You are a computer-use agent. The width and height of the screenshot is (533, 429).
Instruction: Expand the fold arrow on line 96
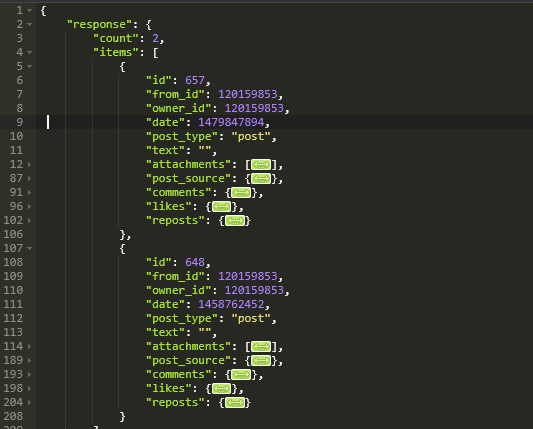[x=30, y=206]
